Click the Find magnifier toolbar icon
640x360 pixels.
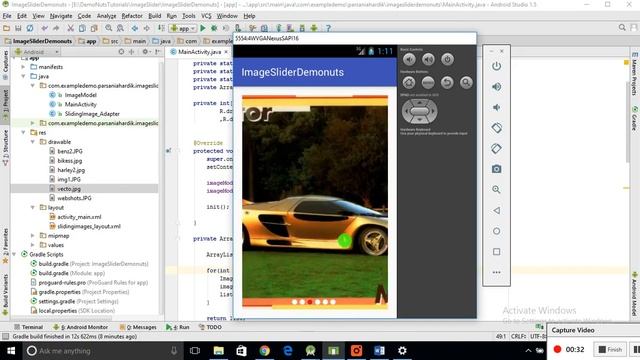coord(109,28)
